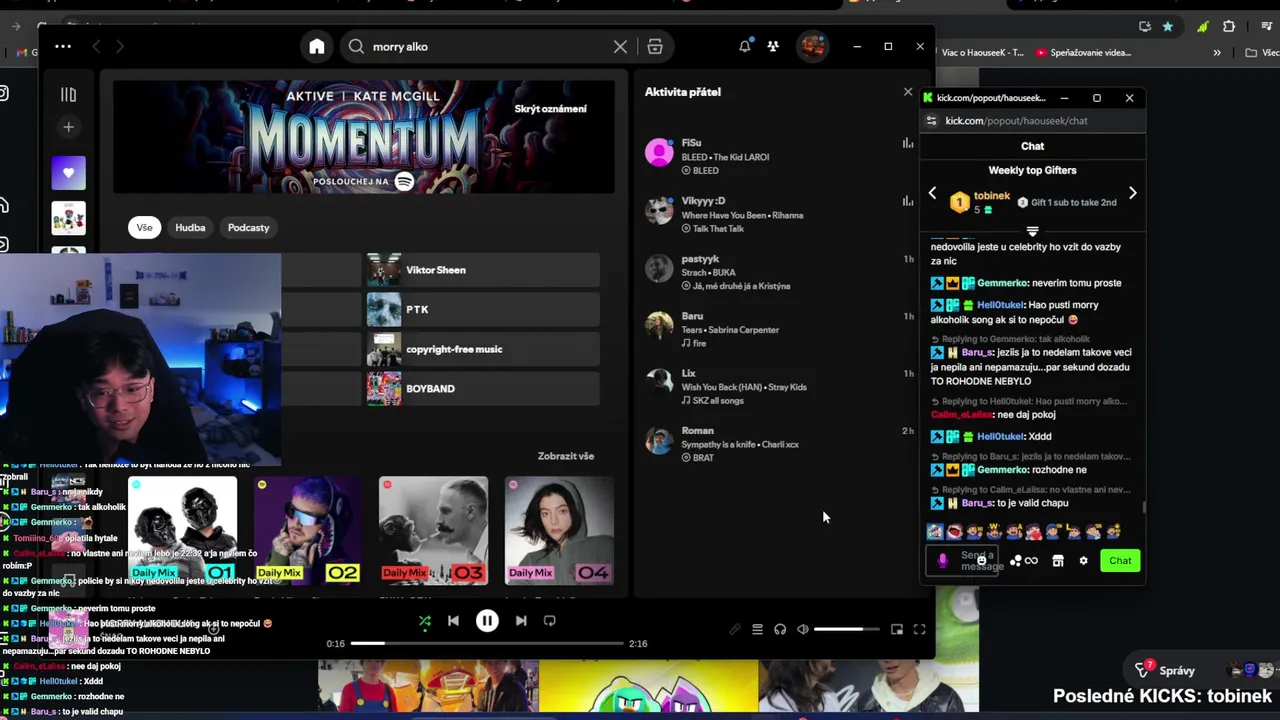This screenshot has height=720, width=1280.
Task: Open the mini player icon
Action: point(897,629)
